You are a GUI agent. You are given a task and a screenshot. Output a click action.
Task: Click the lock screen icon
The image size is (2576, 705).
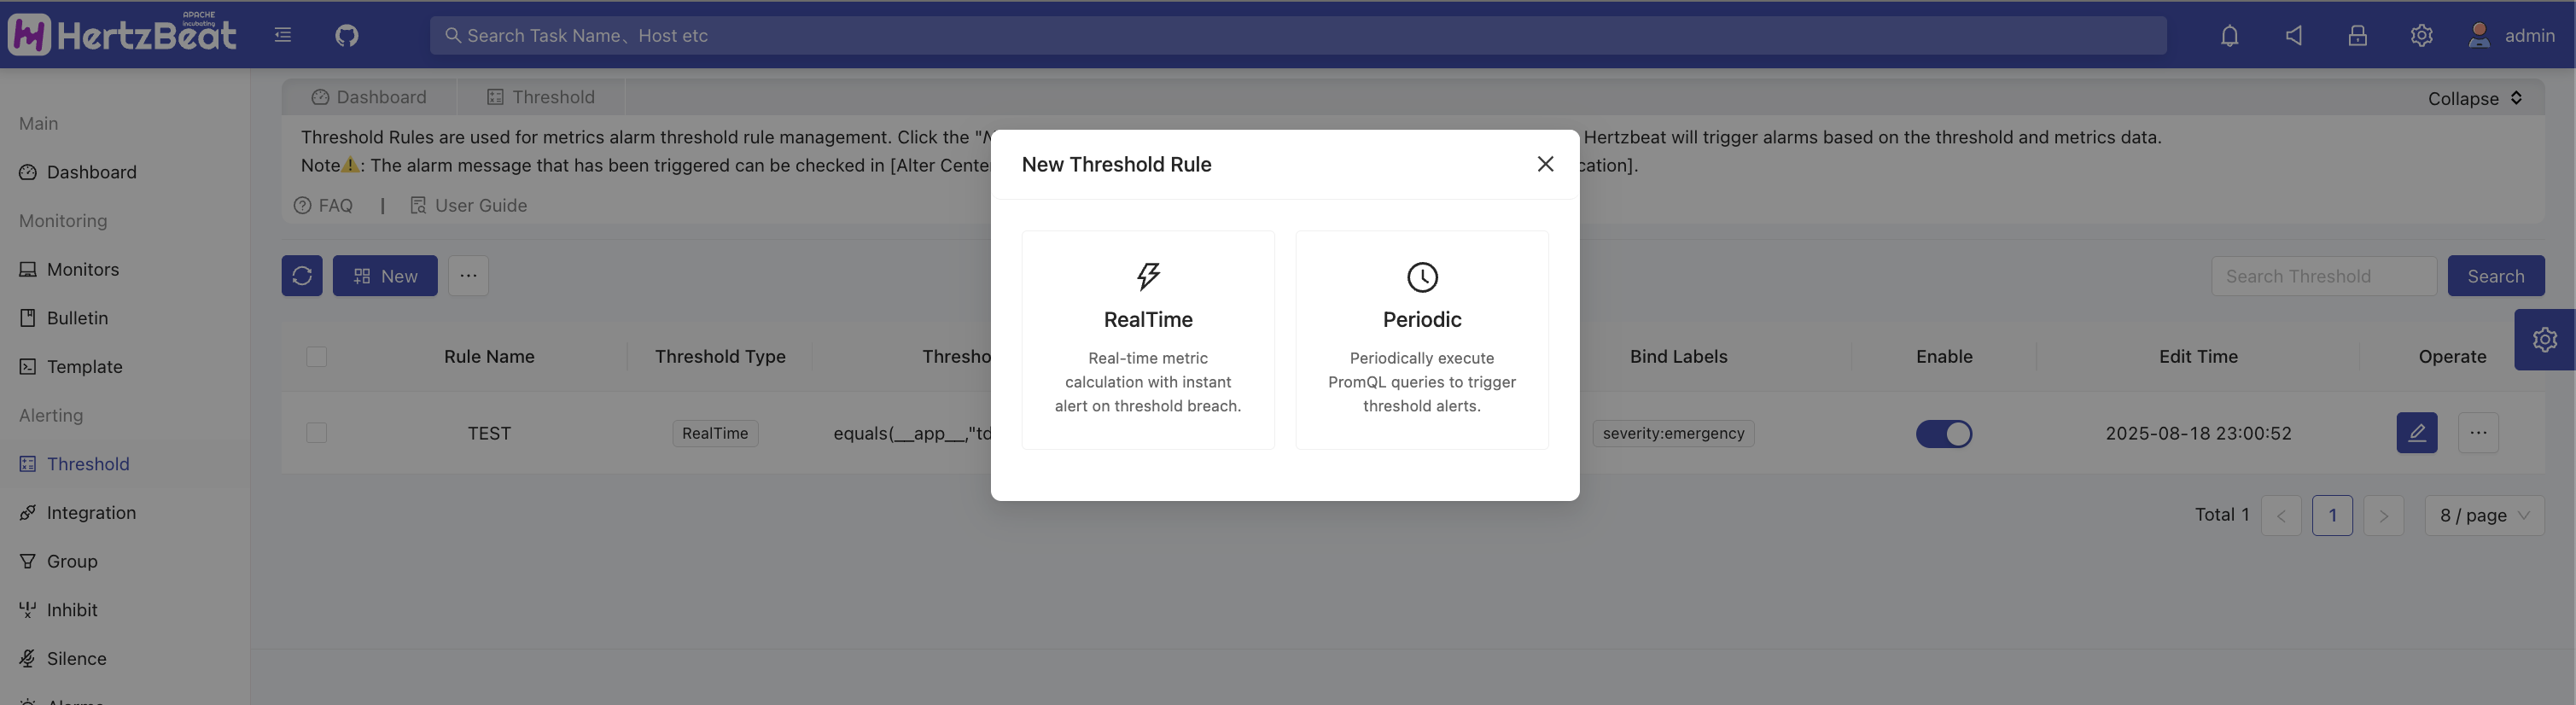coord(2357,36)
